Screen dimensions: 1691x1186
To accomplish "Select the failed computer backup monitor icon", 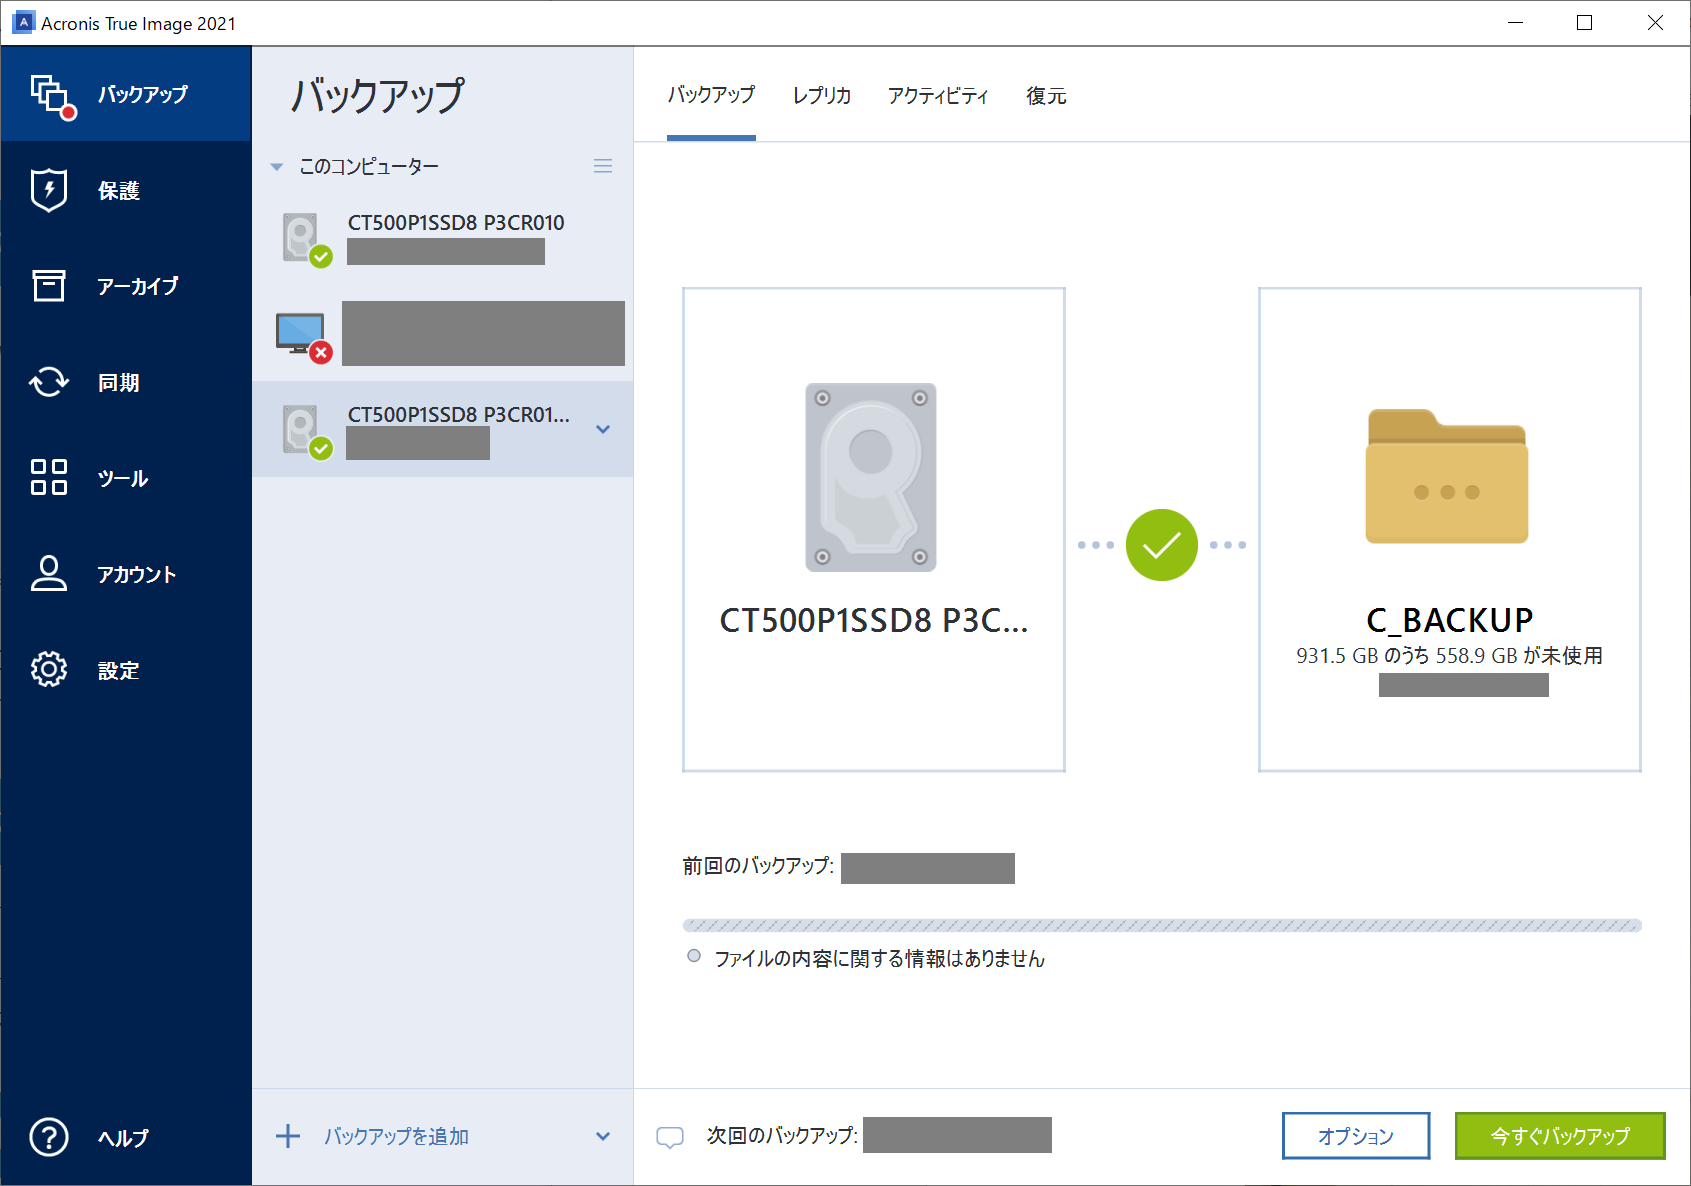I will (304, 338).
